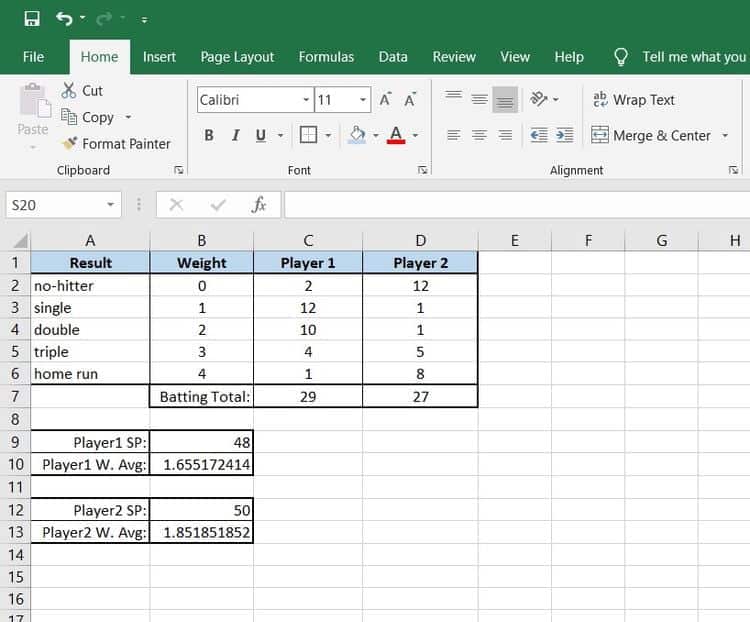
Task: Open the Font Color palette arrow
Action: pyautogui.click(x=415, y=136)
